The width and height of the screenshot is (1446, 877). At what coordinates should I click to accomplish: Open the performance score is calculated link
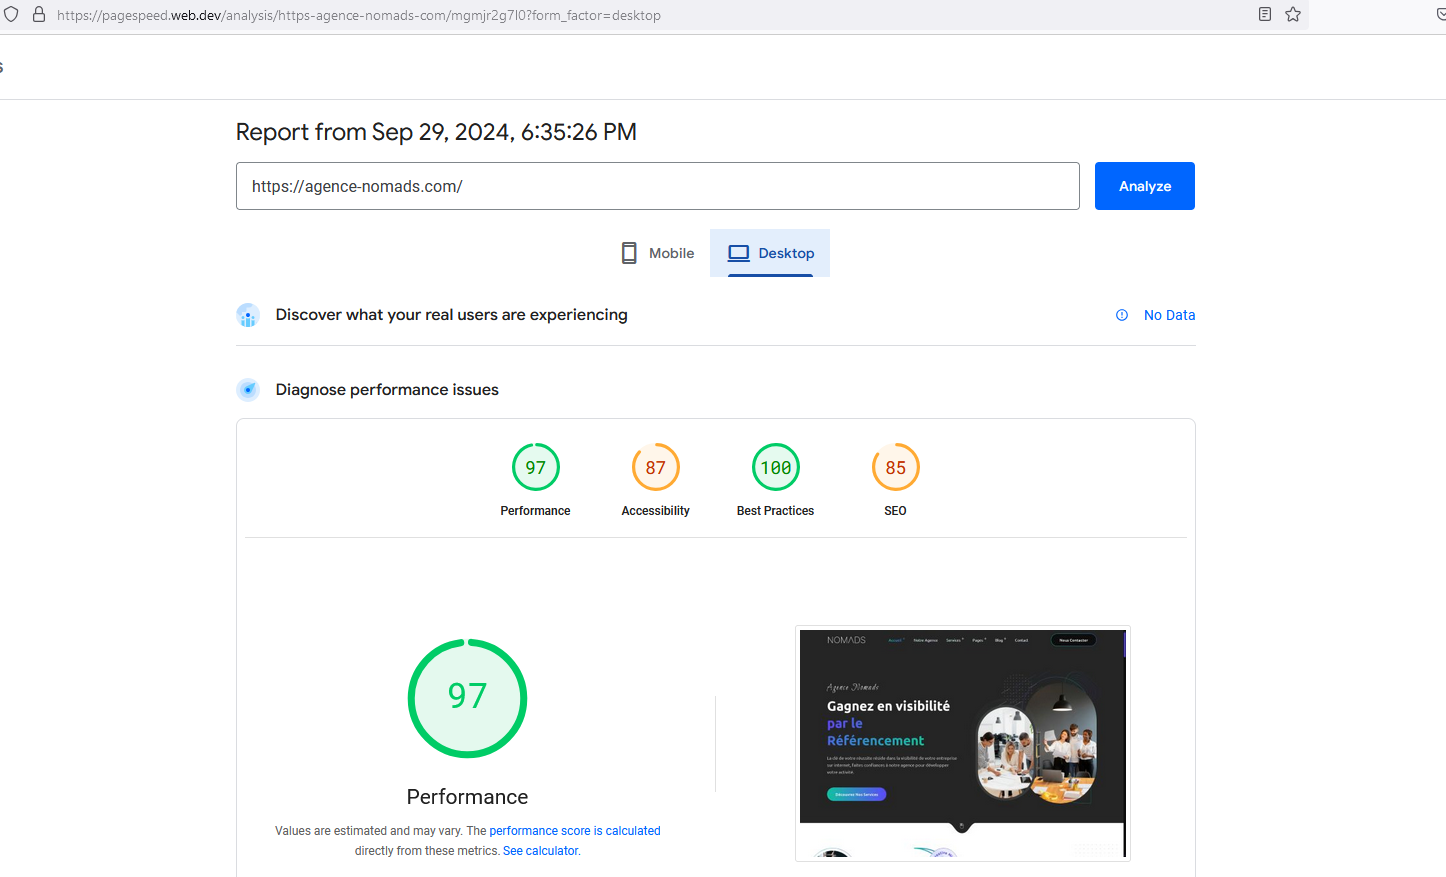coord(575,831)
